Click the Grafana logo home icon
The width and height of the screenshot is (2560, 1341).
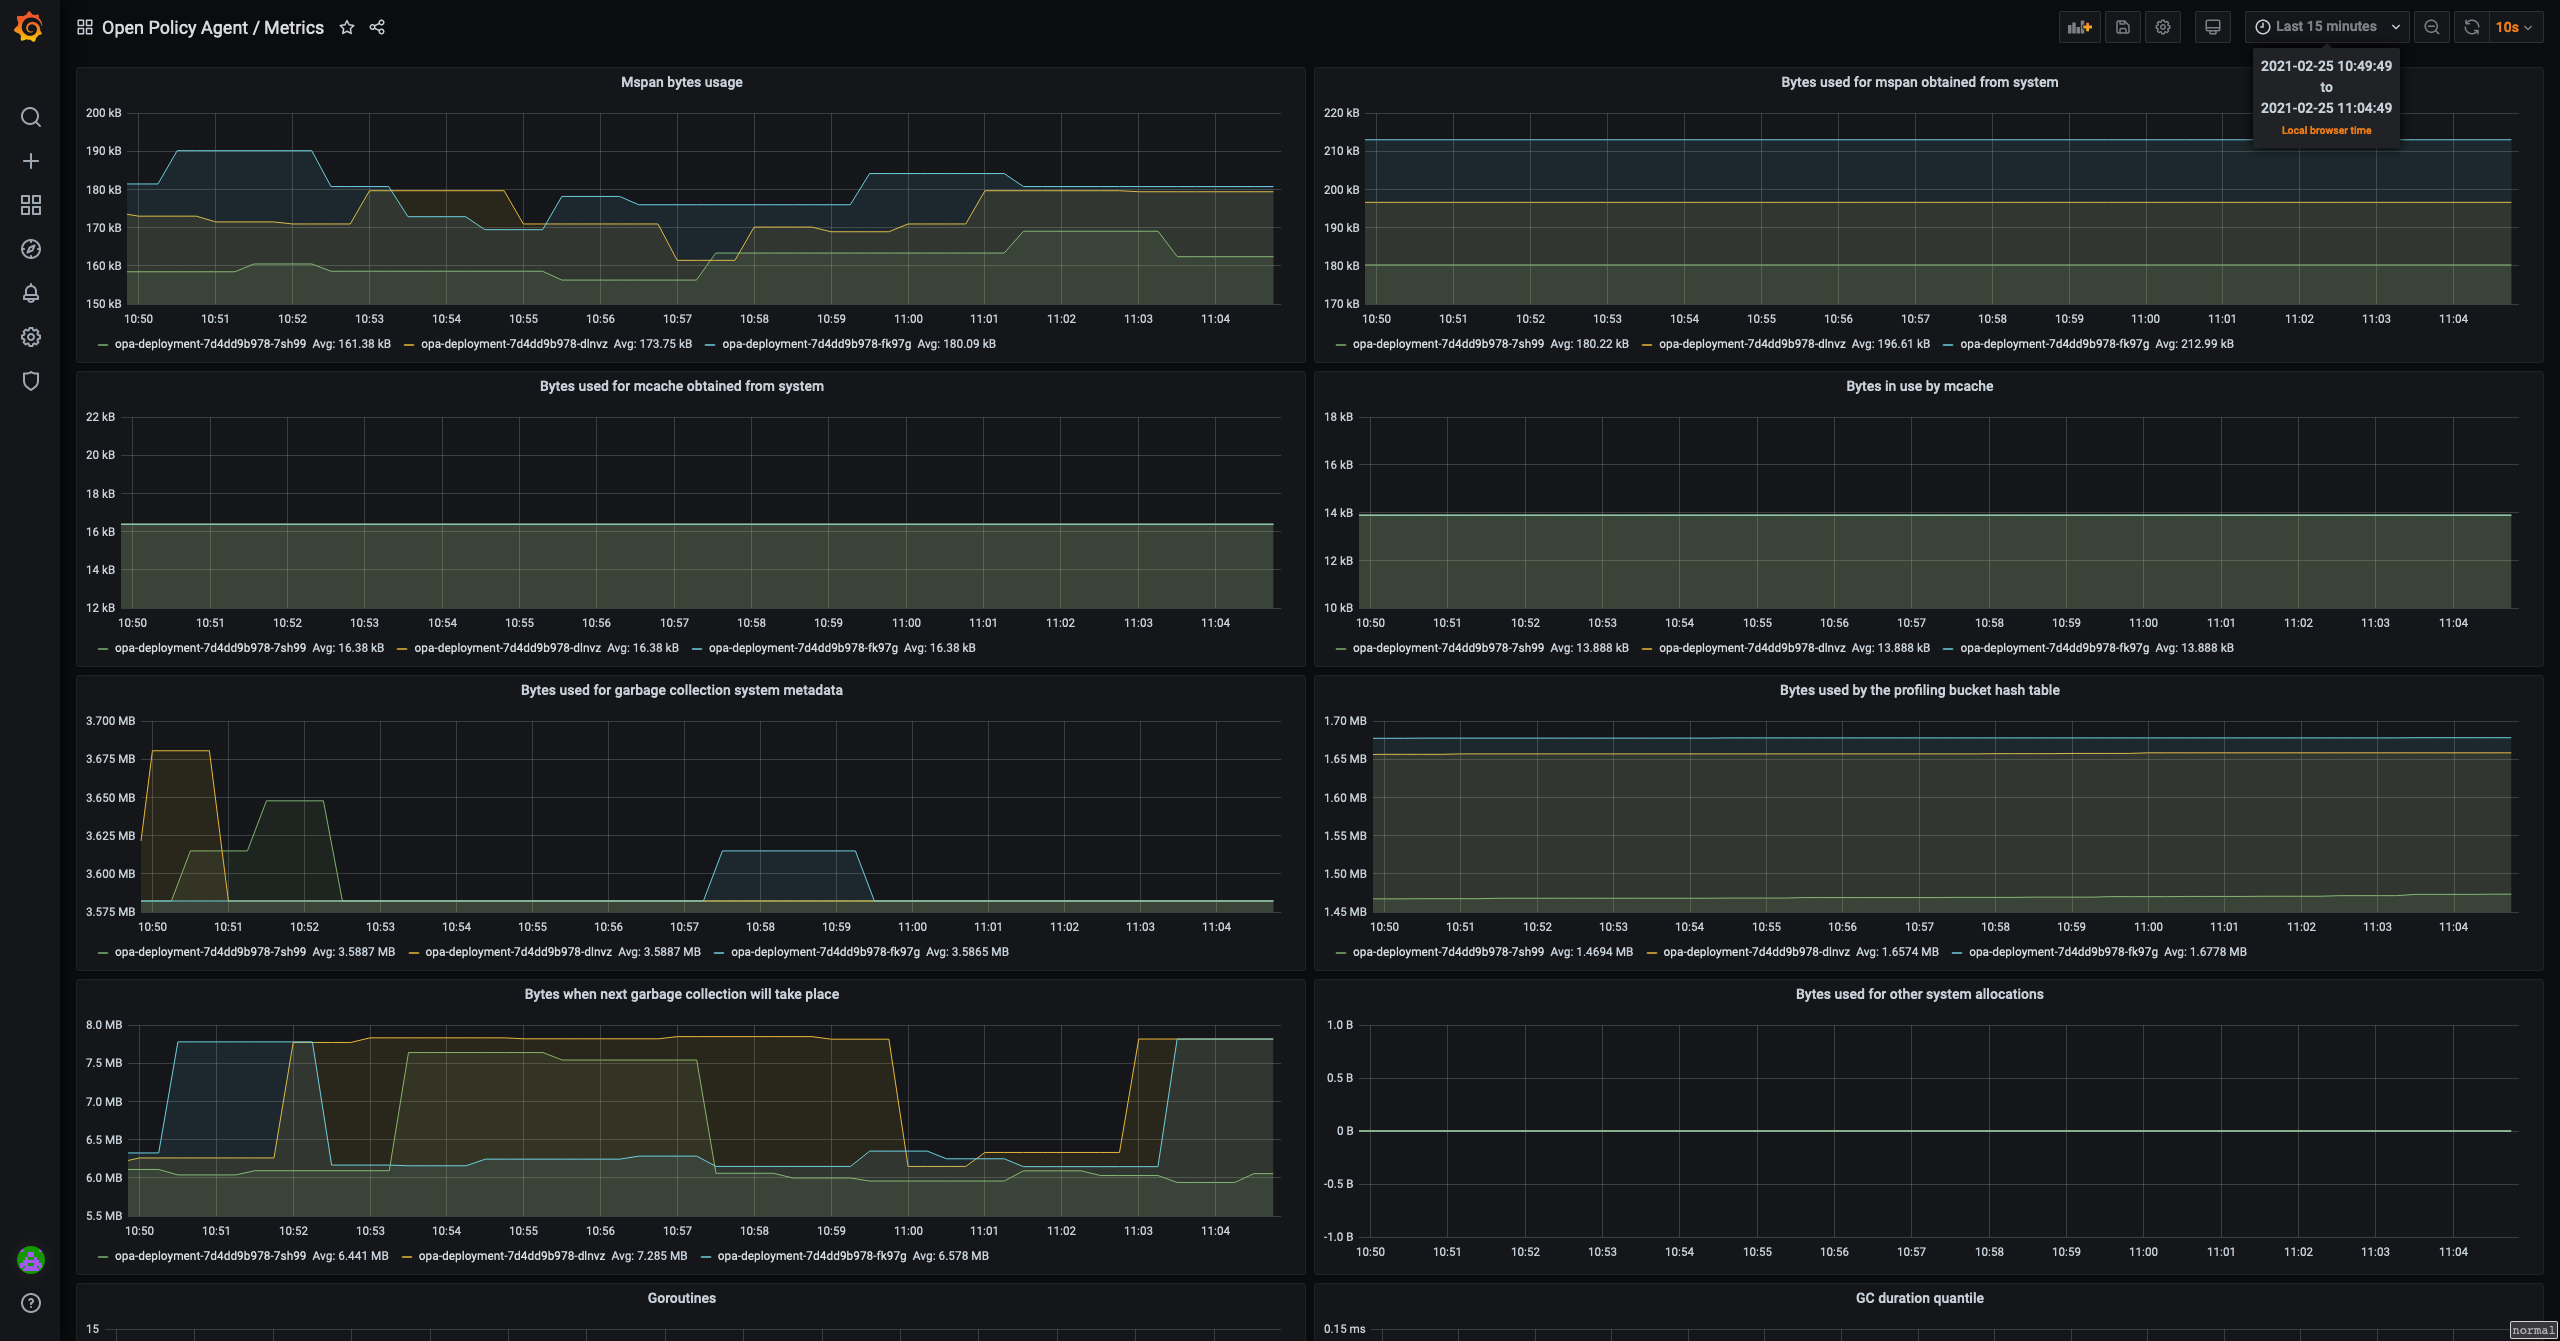[29, 27]
